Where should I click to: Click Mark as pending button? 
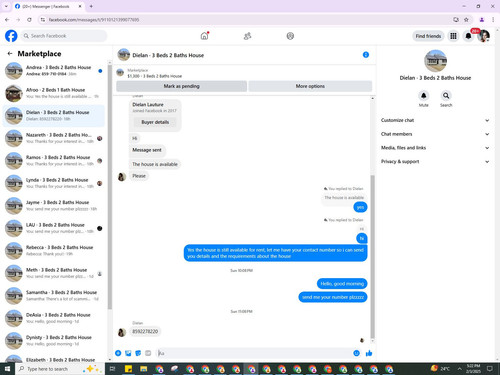182,86
